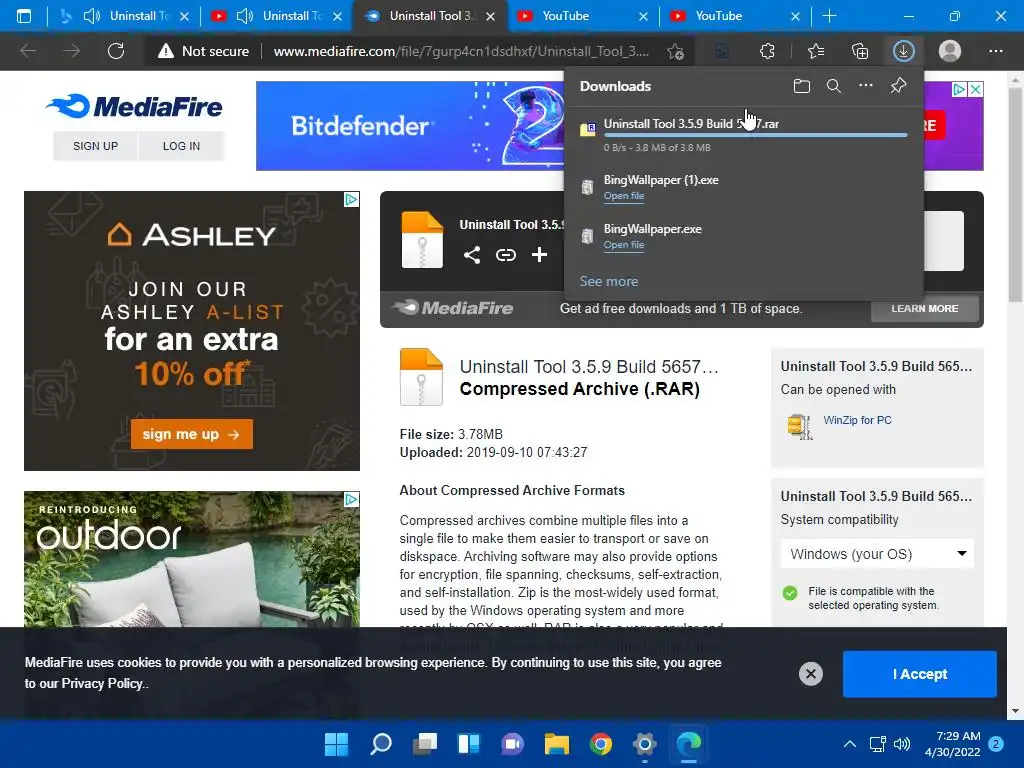Click sign me up on Ashley ad
The height and width of the screenshot is (768, 1024).
tap(191, 434)
